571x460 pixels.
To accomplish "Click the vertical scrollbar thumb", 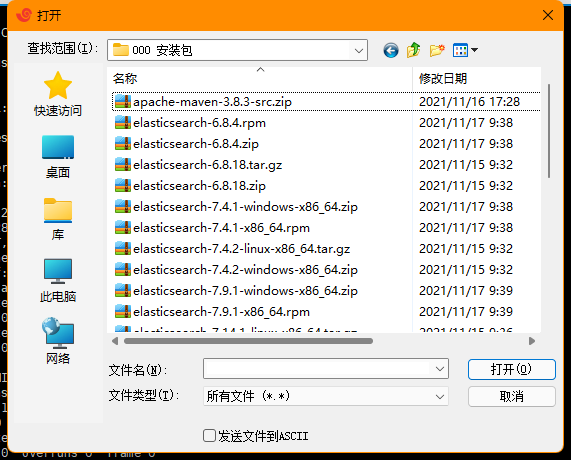I will click(x=549, y=131).
